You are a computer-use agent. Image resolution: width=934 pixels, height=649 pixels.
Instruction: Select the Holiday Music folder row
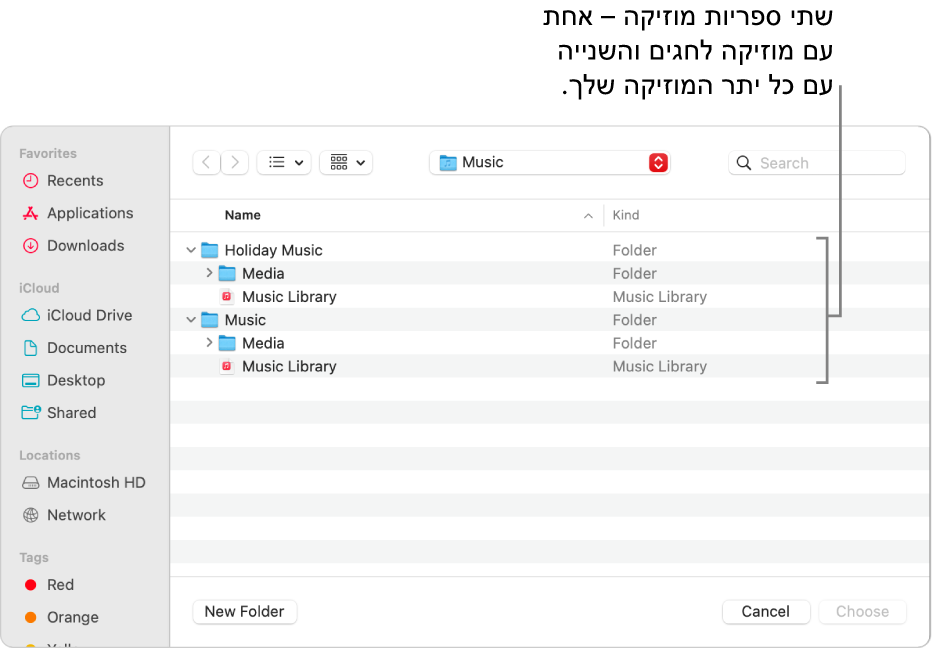point(550,250)
